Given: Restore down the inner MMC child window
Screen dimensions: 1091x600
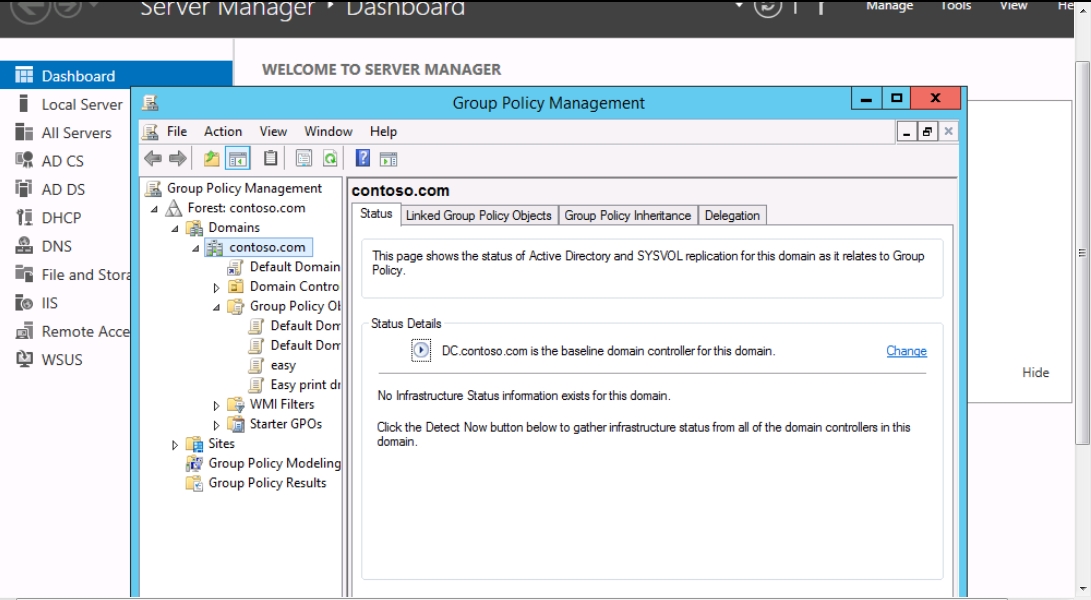Looking at the screenshot, I should (927, 132).
